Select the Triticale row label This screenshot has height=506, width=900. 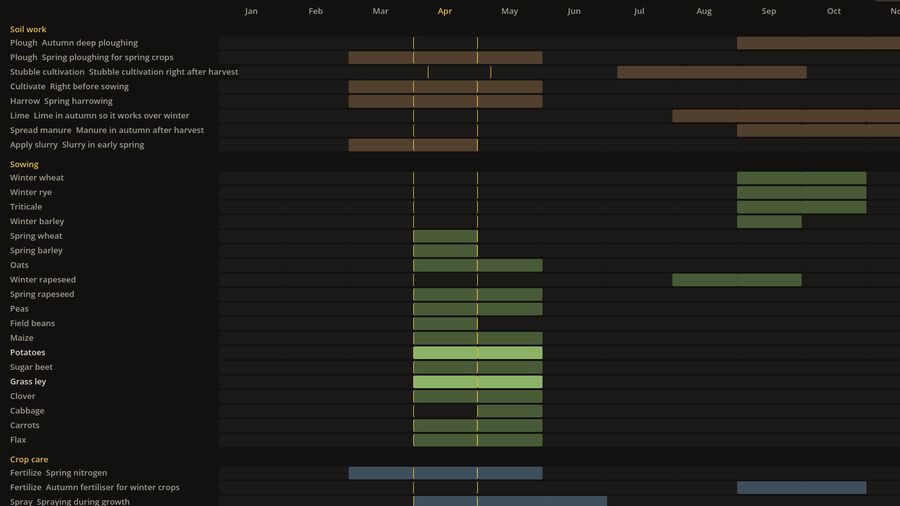click(26, 207)
